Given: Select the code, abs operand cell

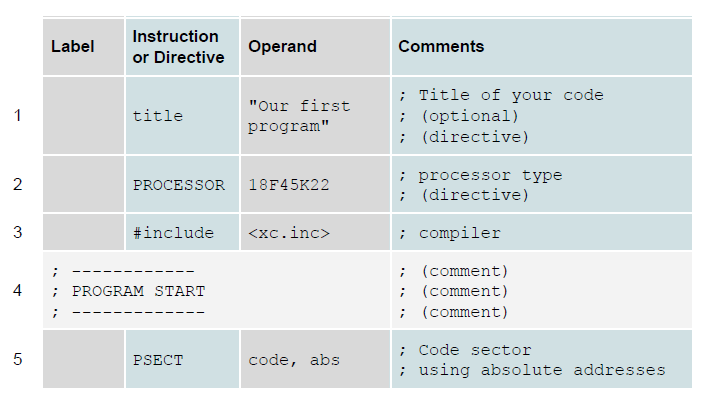Looking at the screenshot, I should coord(315,359).
